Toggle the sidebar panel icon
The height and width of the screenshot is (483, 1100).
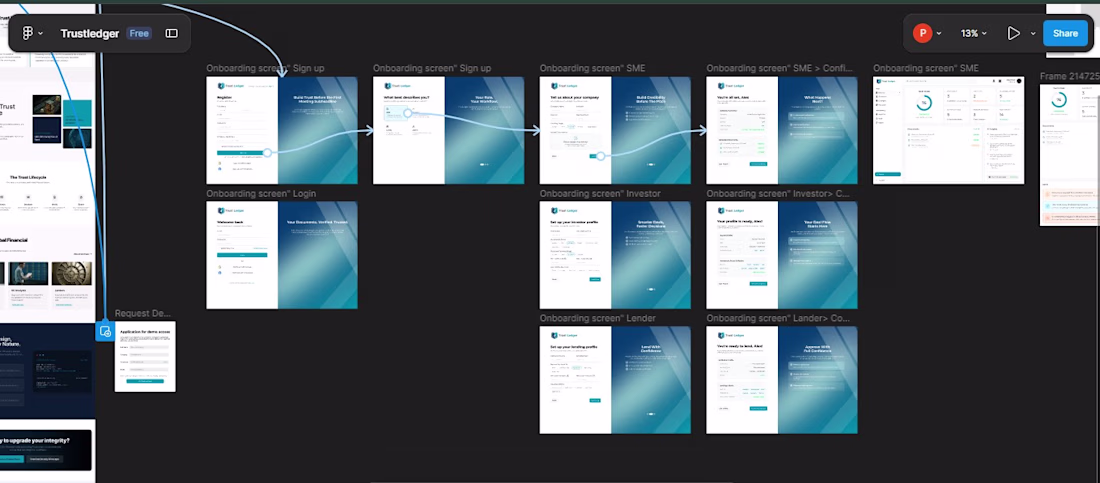pyautogui.click(x=171, y=33)
